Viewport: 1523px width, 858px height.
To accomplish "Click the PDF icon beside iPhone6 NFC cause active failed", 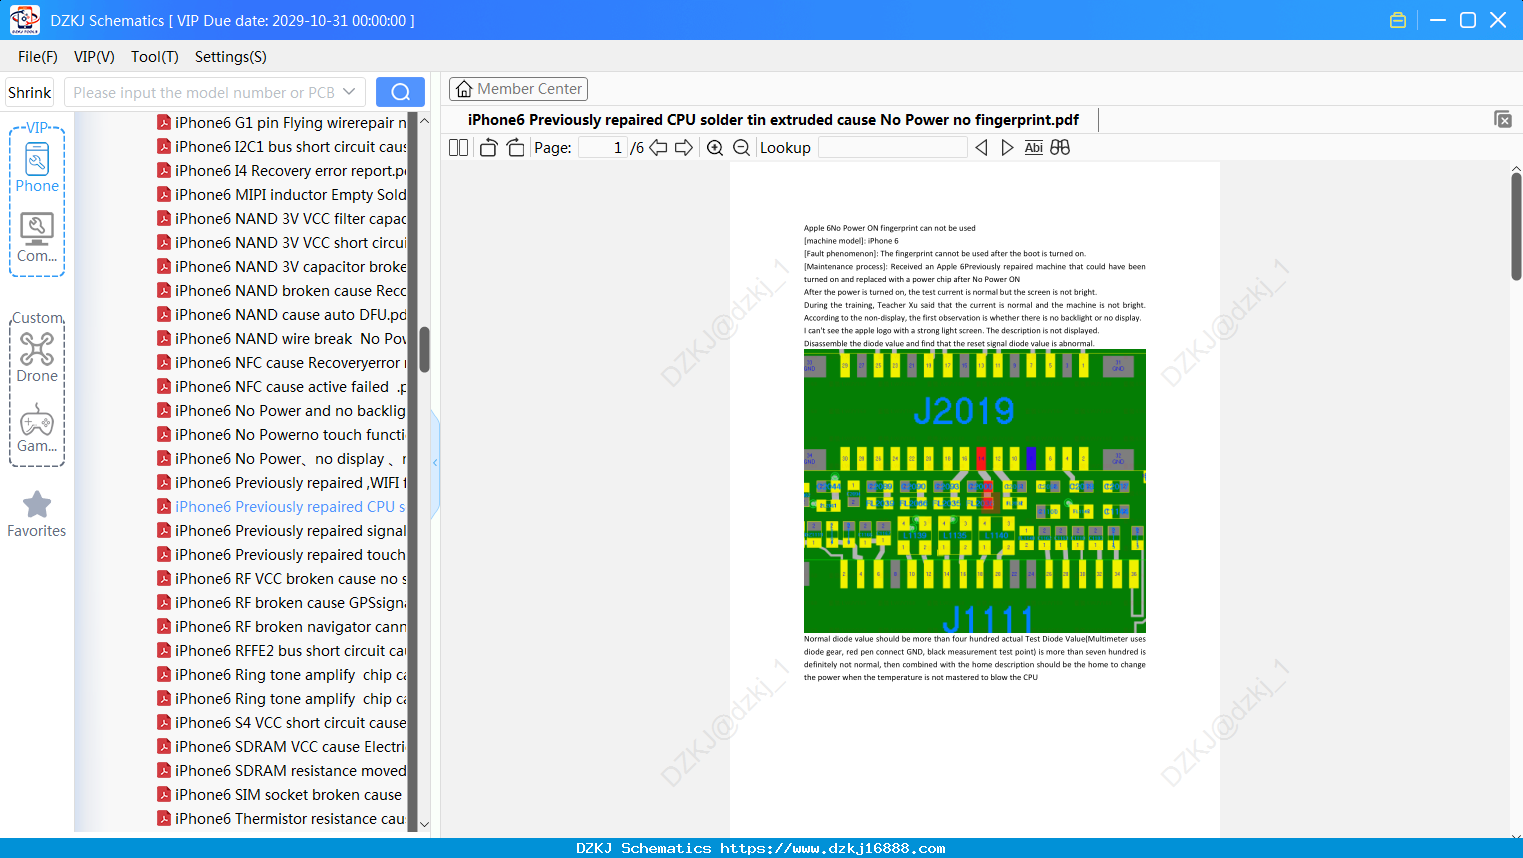I will (164, 386).
